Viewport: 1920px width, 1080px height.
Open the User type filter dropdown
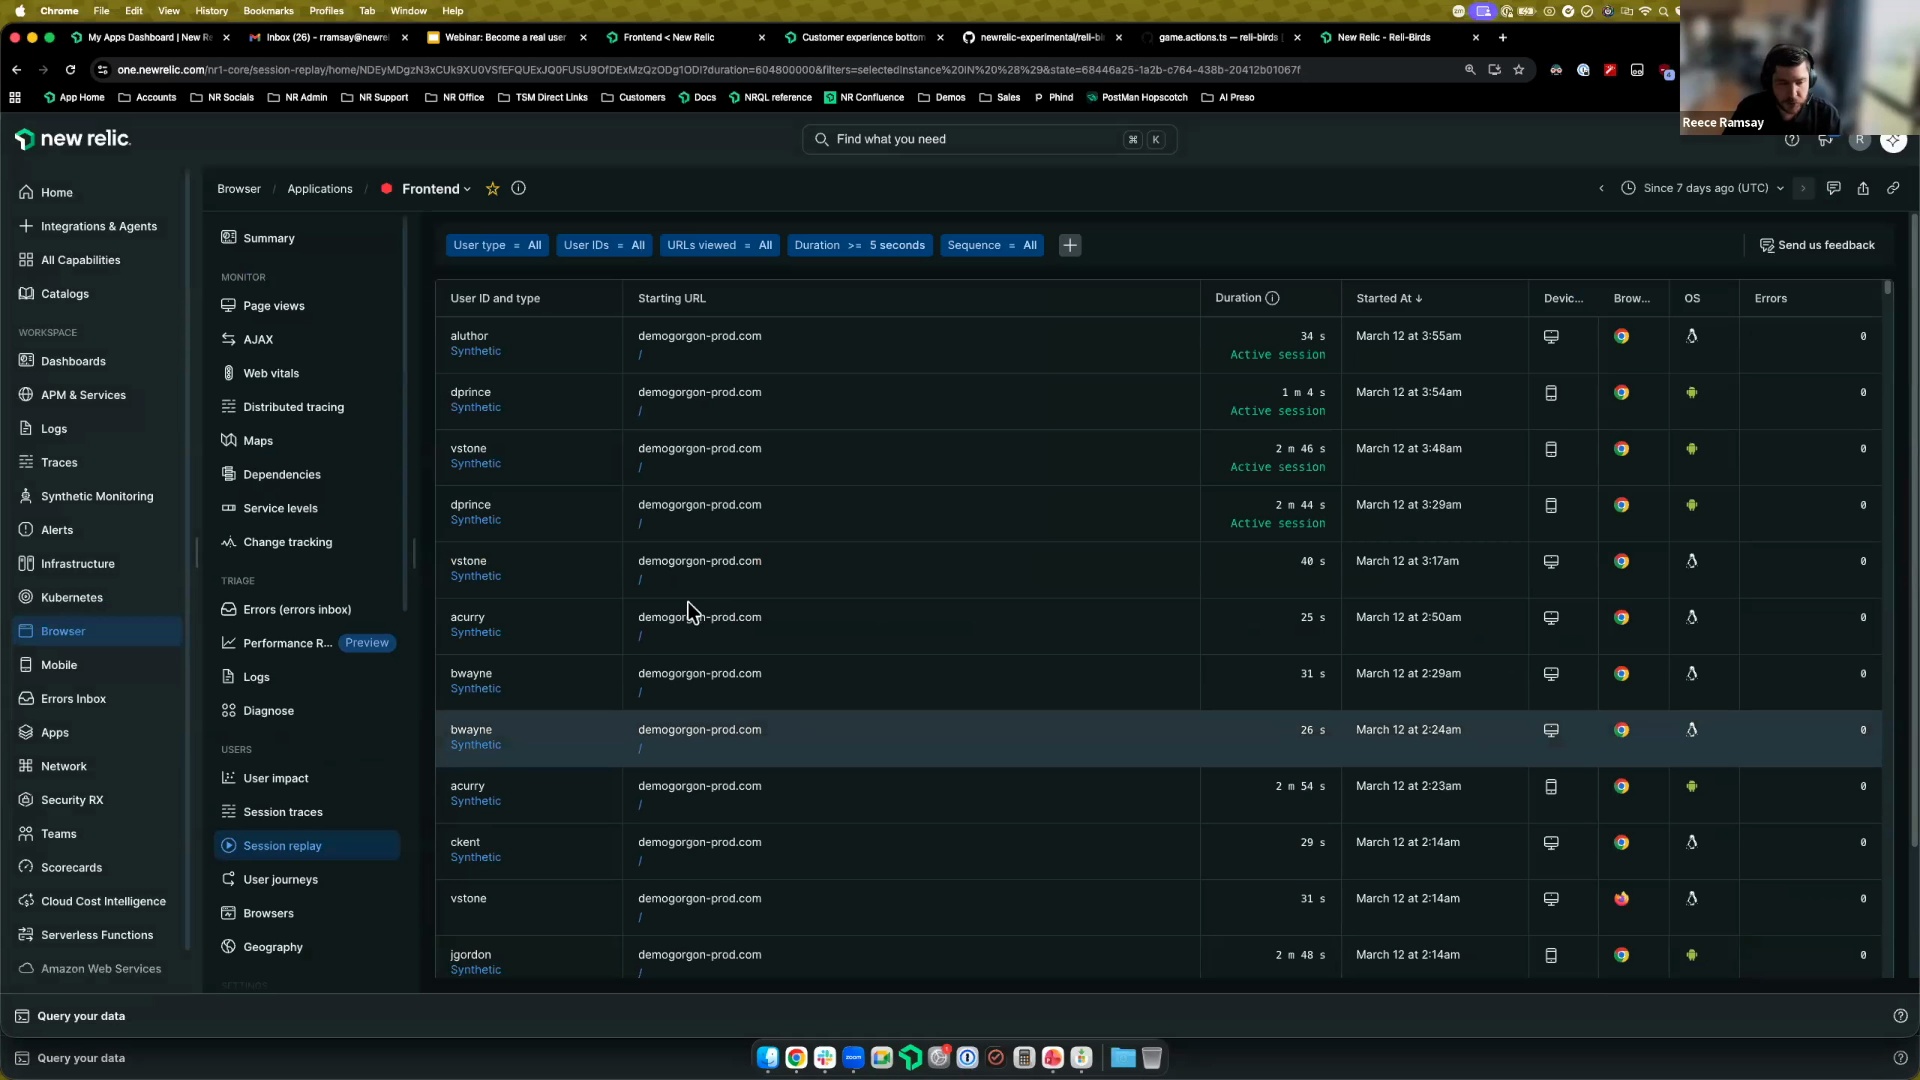coord(497,246)
